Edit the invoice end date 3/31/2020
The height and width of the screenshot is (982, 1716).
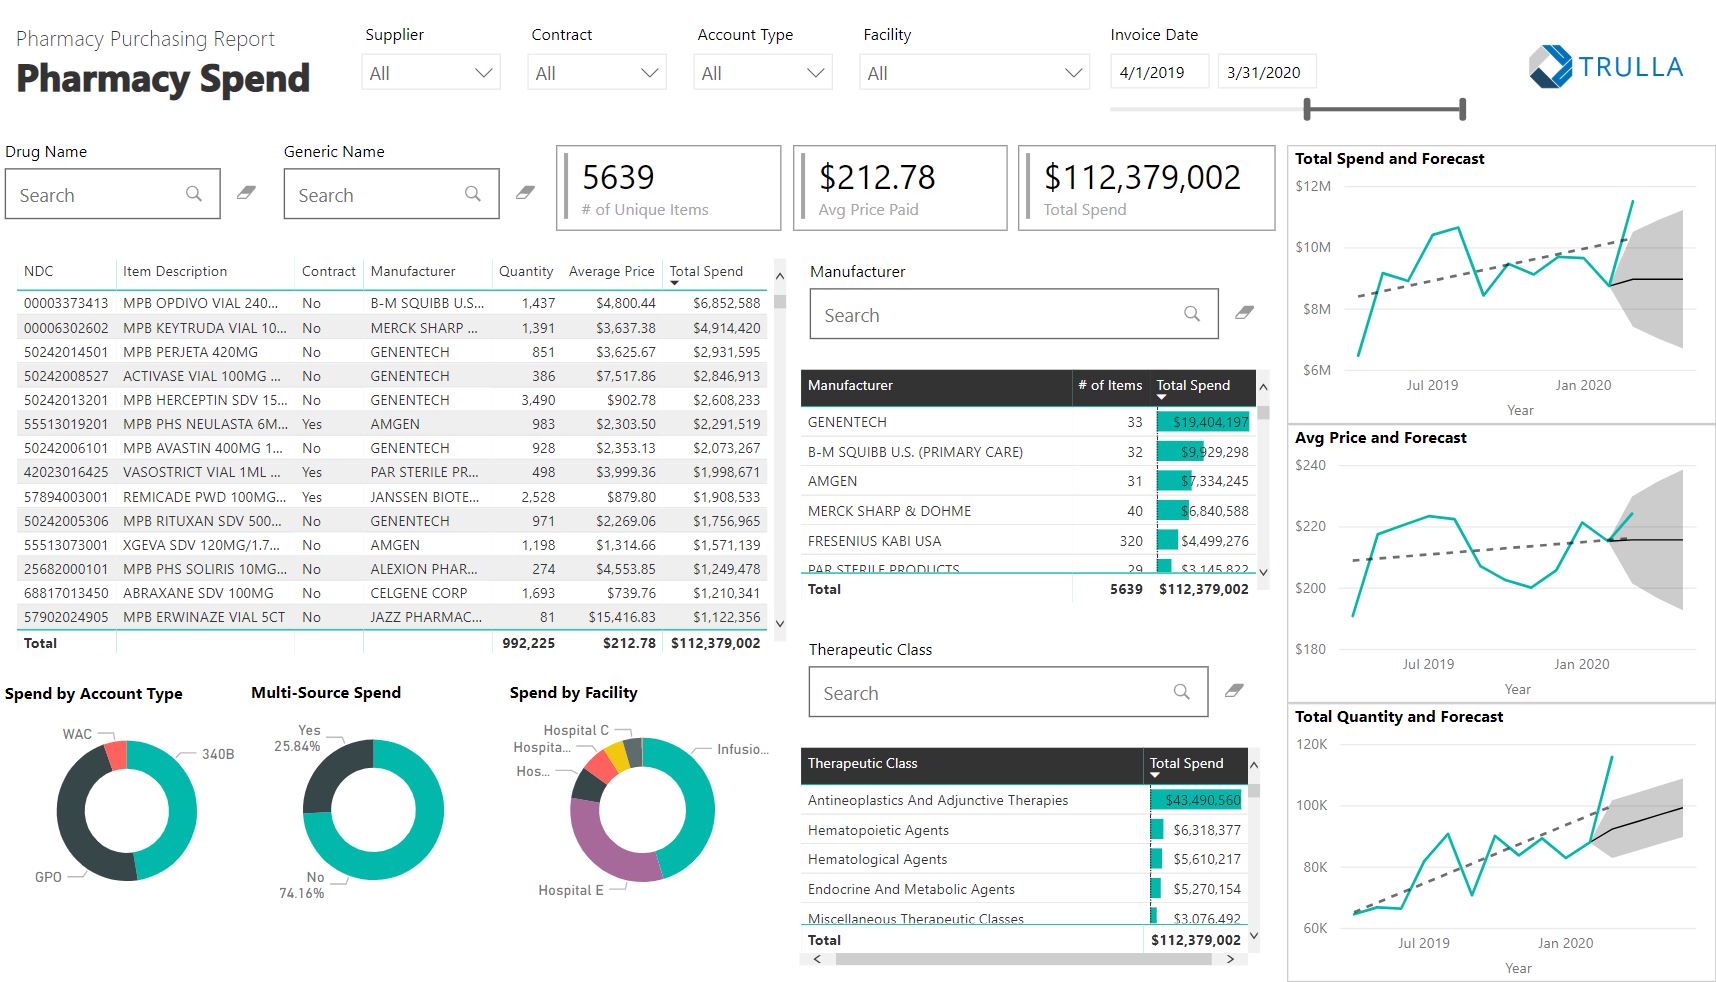[1267, 72]
